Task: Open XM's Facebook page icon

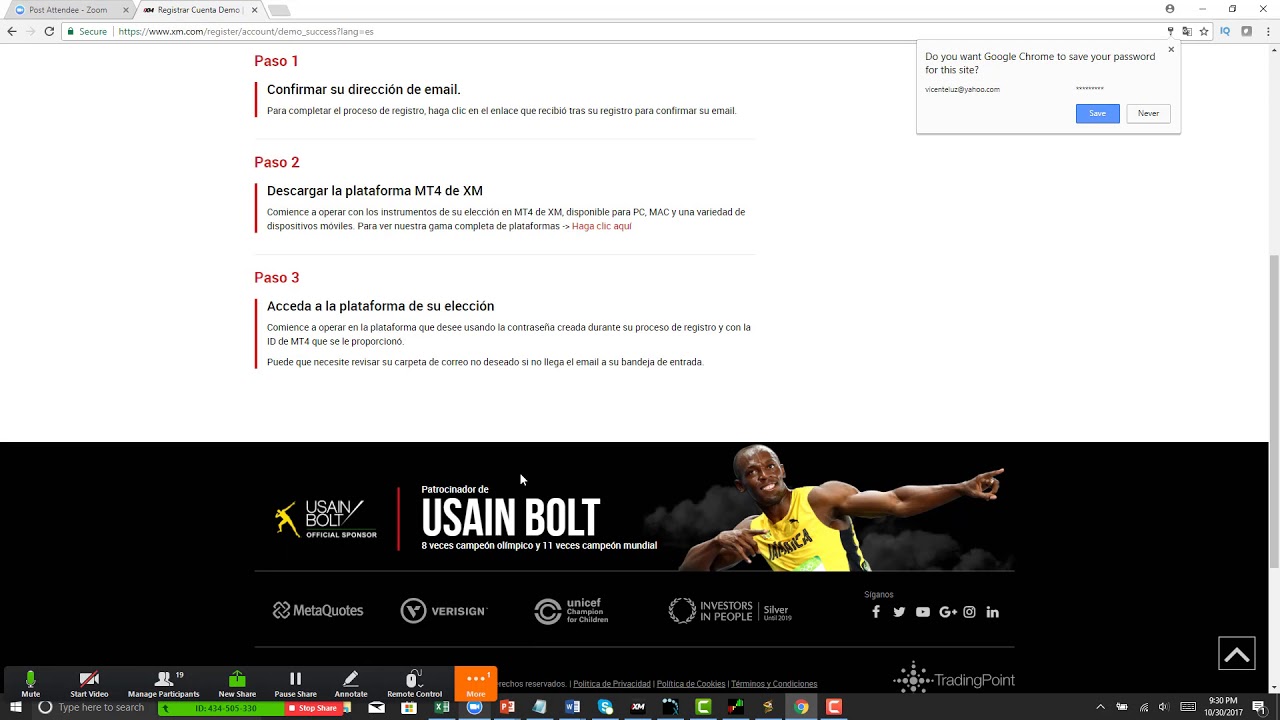Action: (876, 612)
